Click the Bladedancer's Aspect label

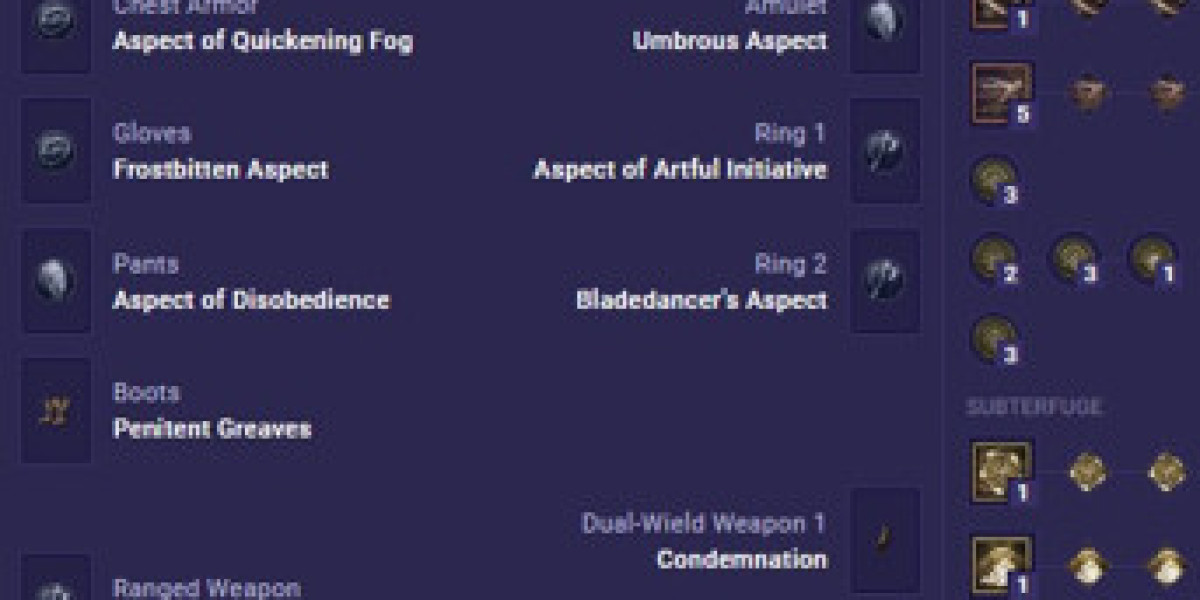click(702, 300)
